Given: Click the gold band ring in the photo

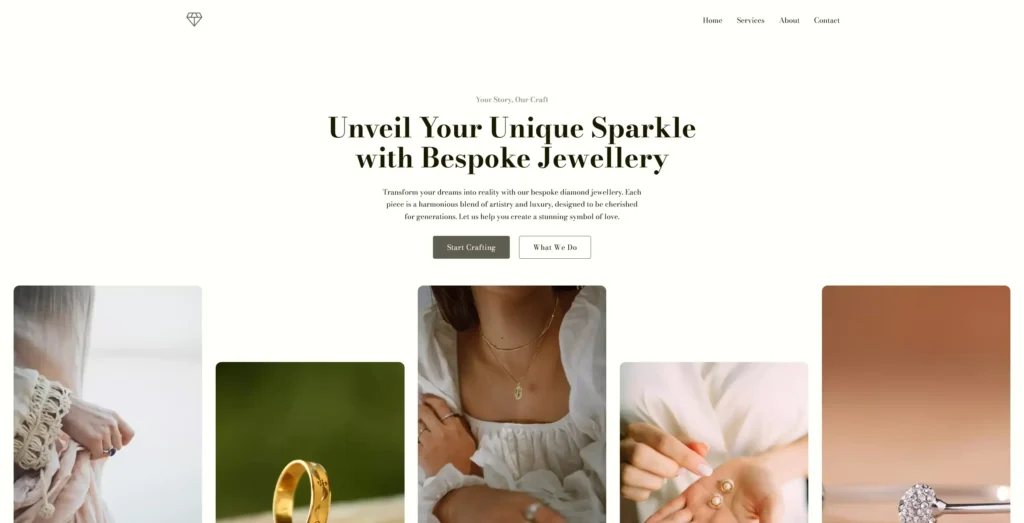Looking at the screenshot, I should (x=303, y=492).
